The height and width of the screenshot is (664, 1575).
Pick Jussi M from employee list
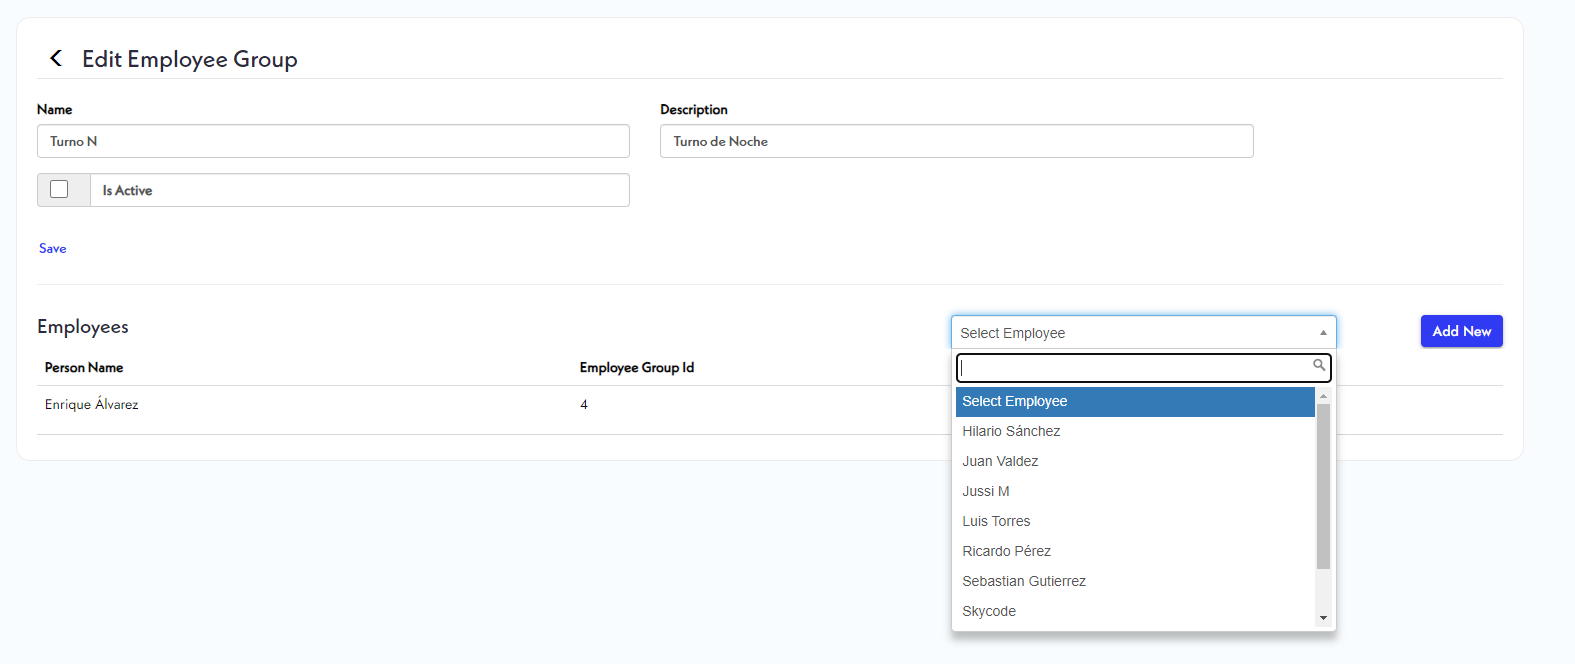pyautogui.click(x=986, y=491)
